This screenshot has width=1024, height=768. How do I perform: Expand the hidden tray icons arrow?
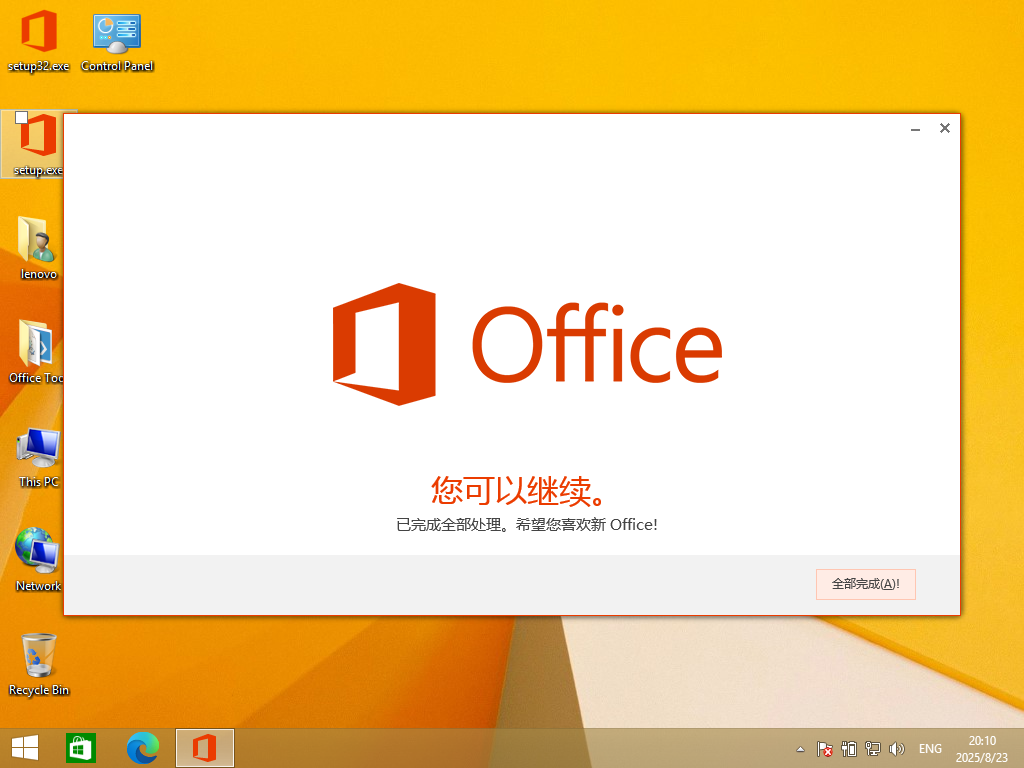(x=800, y=749)
